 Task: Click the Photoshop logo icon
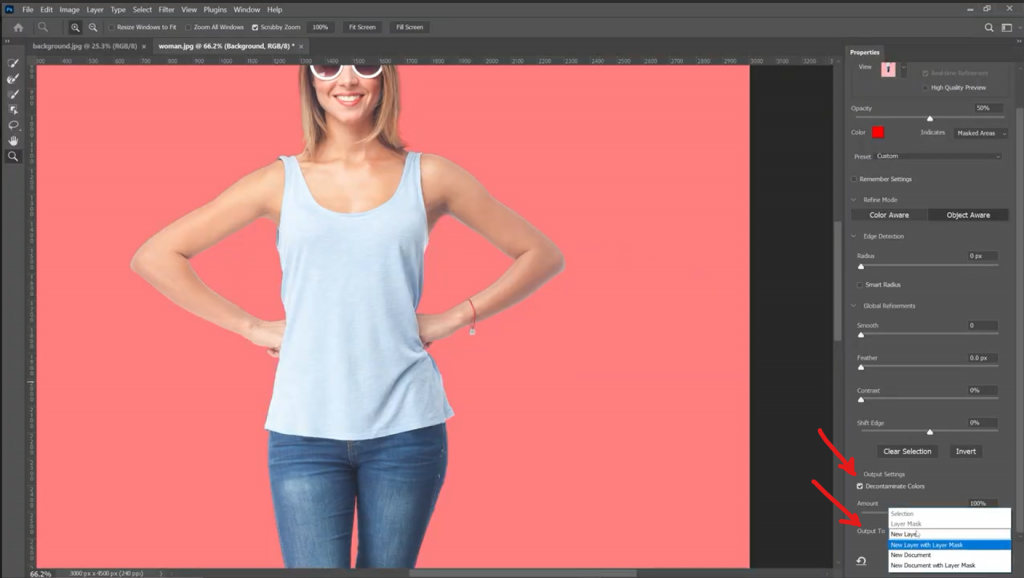click(9, 9)
